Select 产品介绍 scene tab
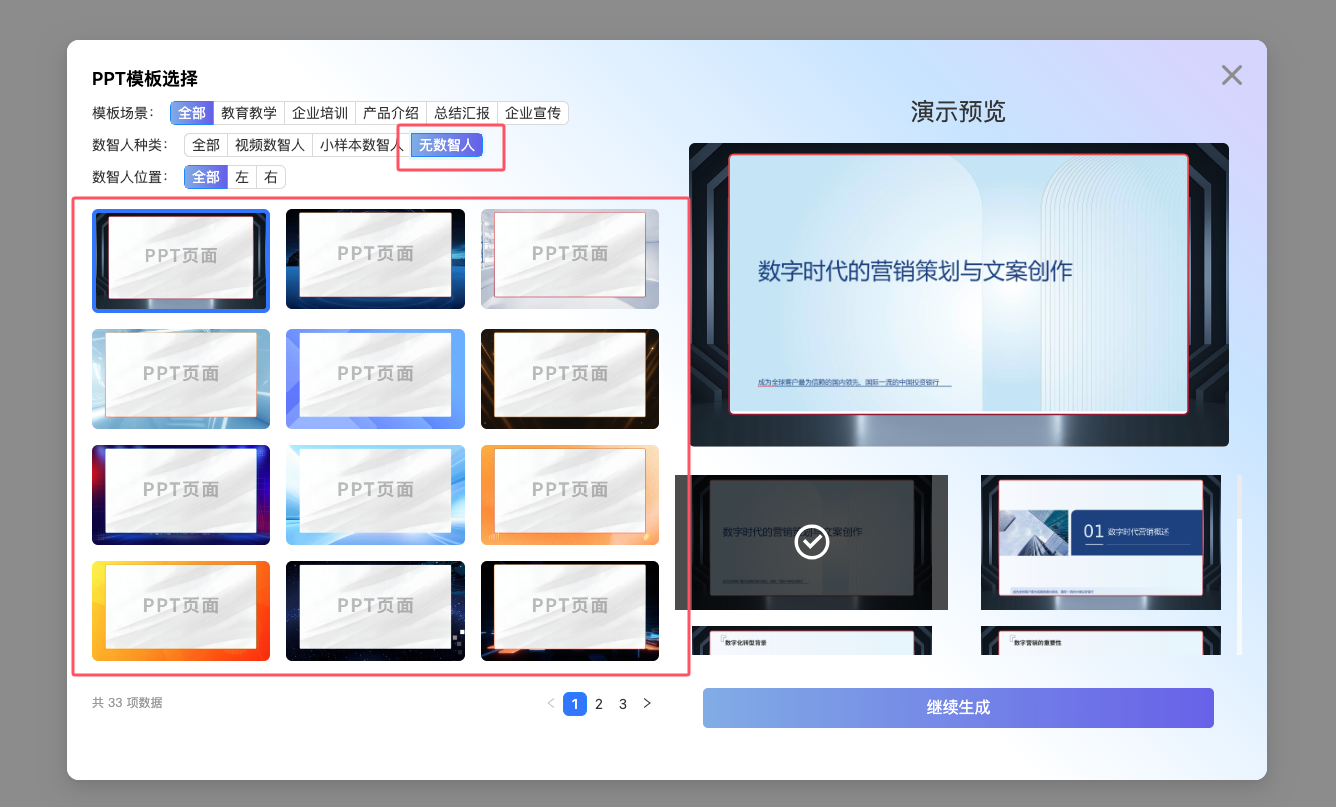This screenshot has height=807, width=1336. pyautogui.click(x=391, y=113)
